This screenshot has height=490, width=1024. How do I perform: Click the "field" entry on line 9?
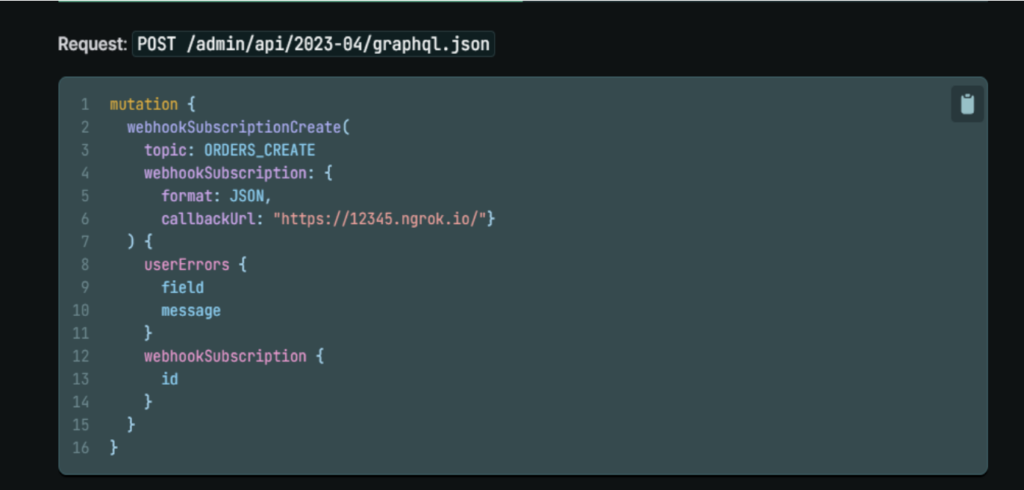point(182,288)
